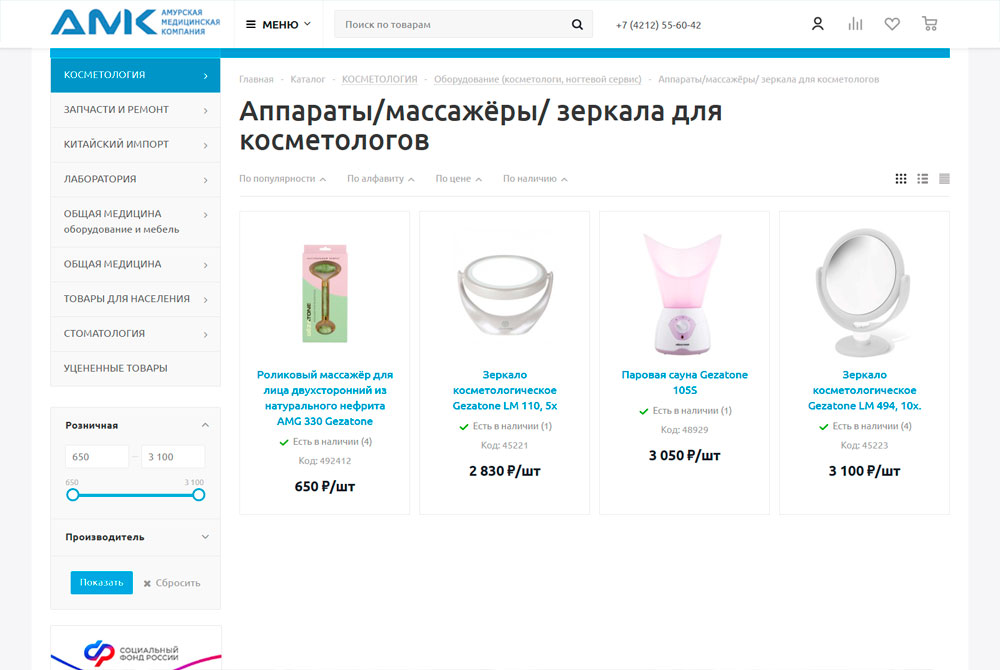The image size is (1000, 670).
Task: Click the maximum price slider handle
Action: [198, 495]
